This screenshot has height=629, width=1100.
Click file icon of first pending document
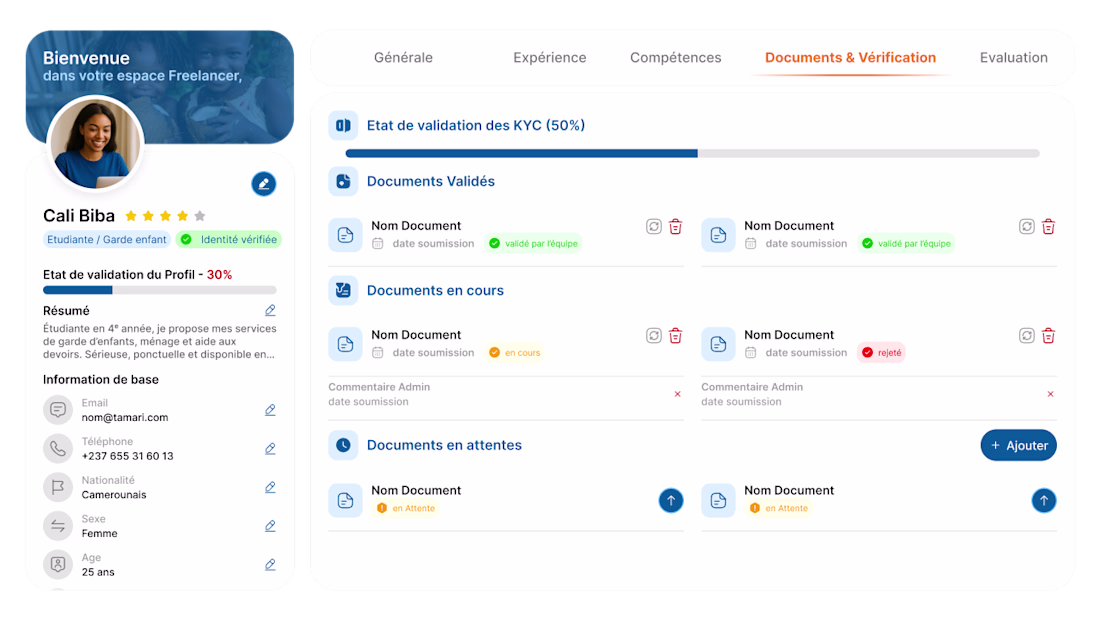tap(345, 500)
